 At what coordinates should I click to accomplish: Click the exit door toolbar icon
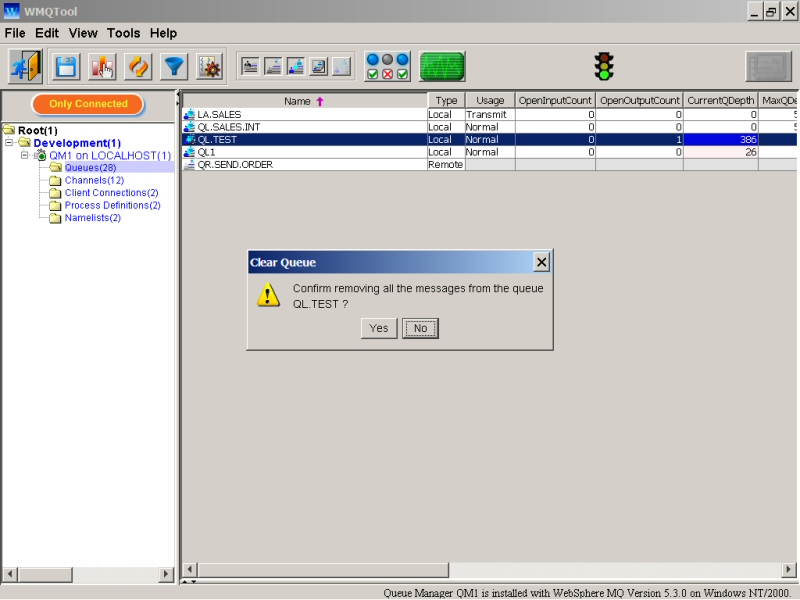25,66
